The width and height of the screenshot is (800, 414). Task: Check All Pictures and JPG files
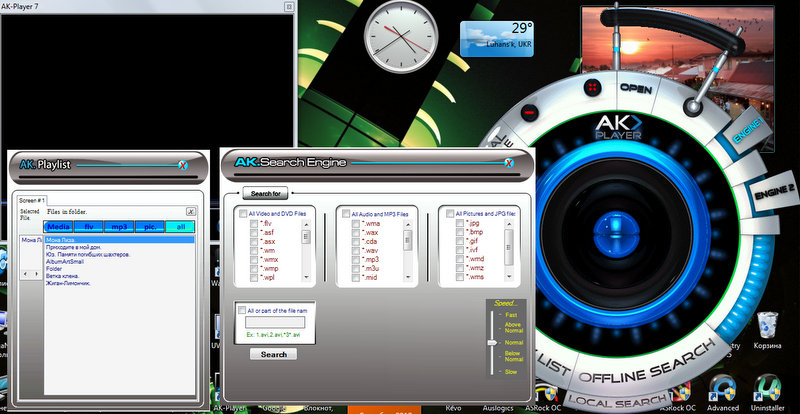(x=450, y=213)
